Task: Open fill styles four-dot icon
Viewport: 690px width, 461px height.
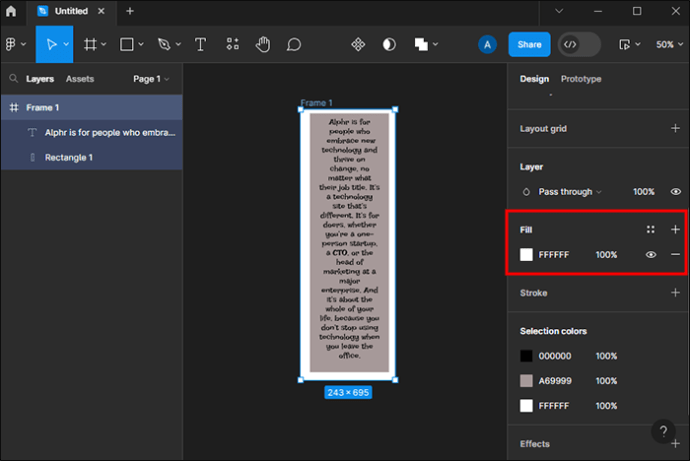Action: tap(651, 229)
